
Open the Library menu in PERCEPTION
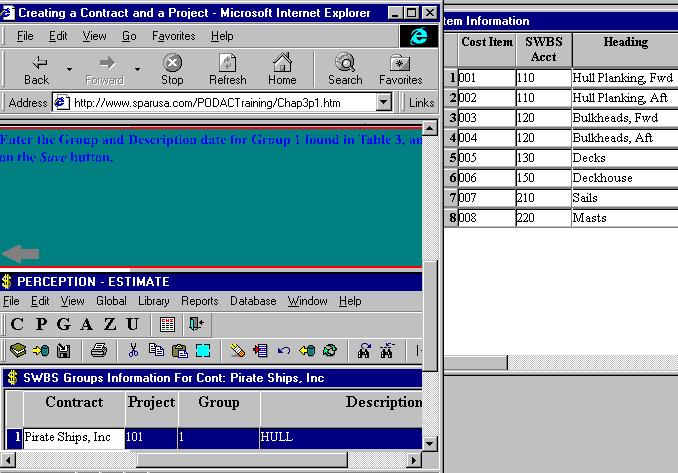click(x=154, y=301)
